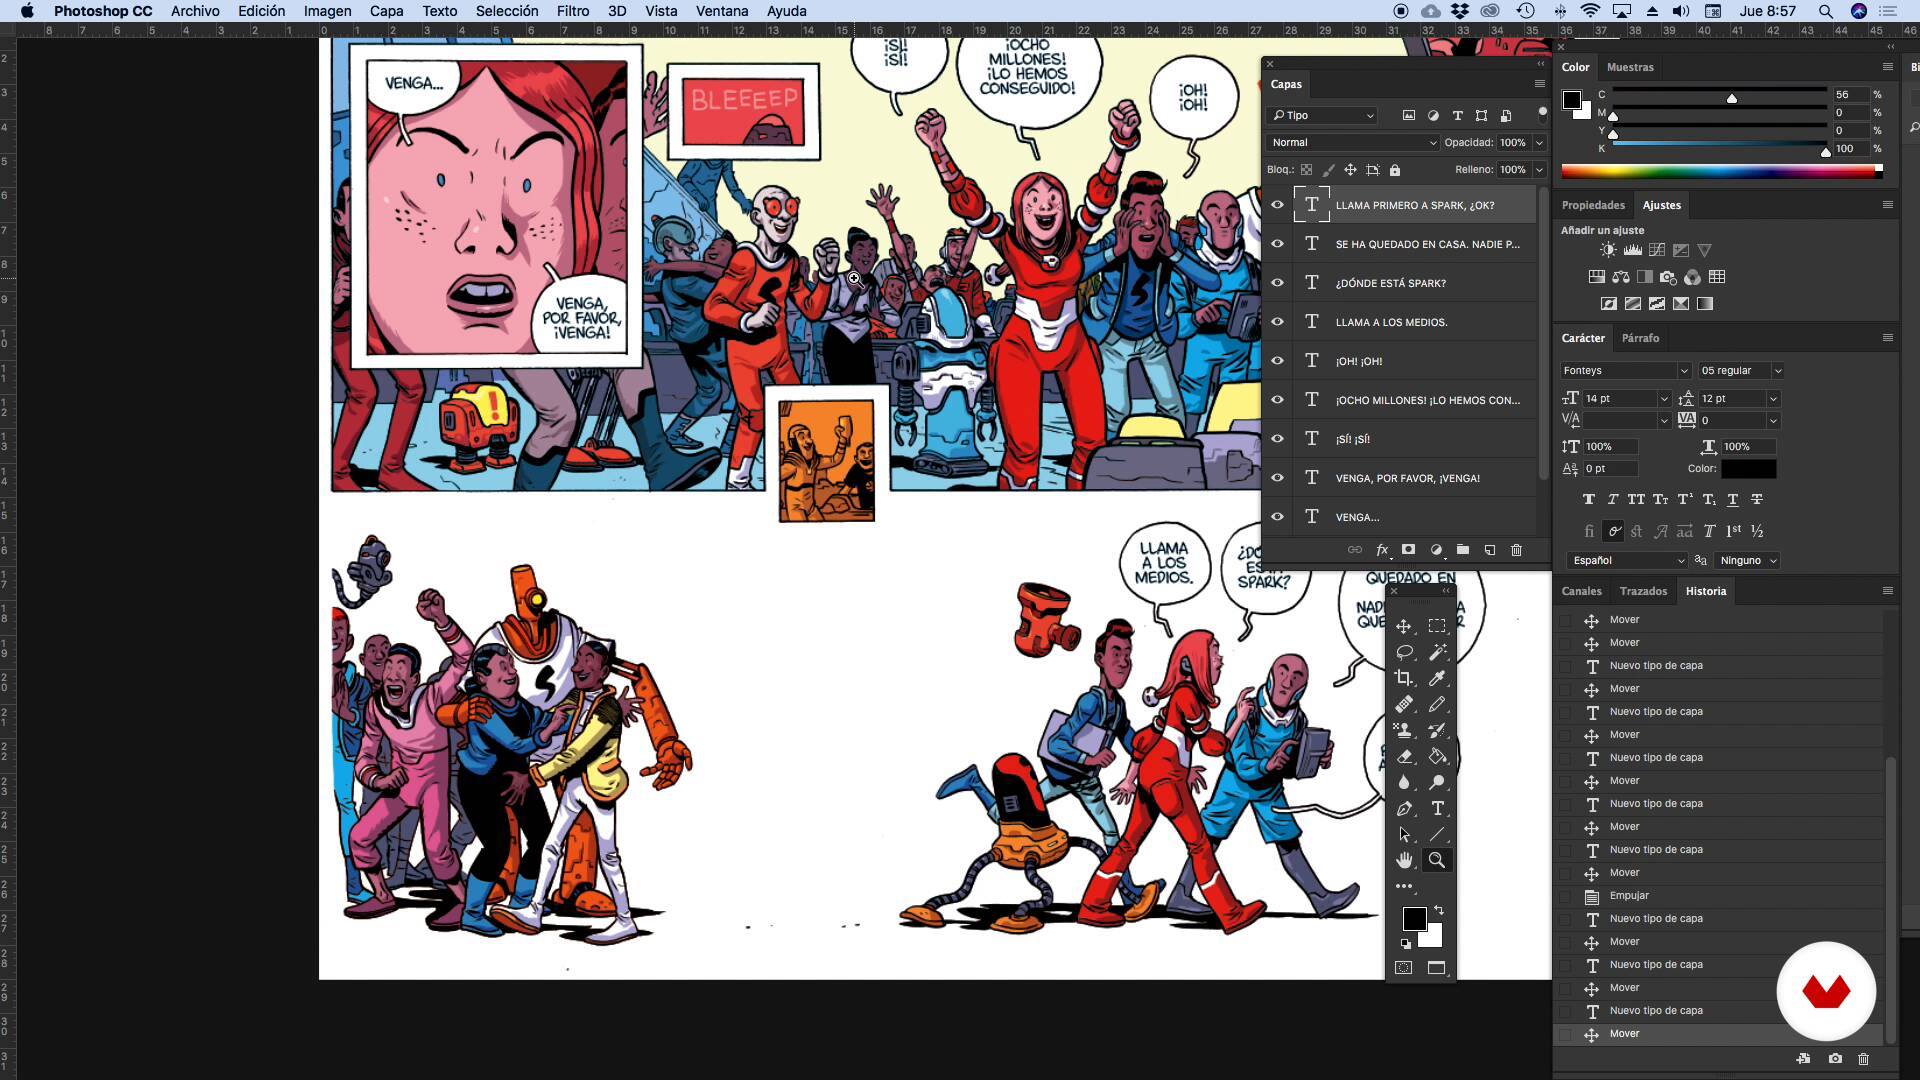Select the Lasso tool
Image resolution: width=1920 pixels, height=1080 pixels.
[1404, 652]
